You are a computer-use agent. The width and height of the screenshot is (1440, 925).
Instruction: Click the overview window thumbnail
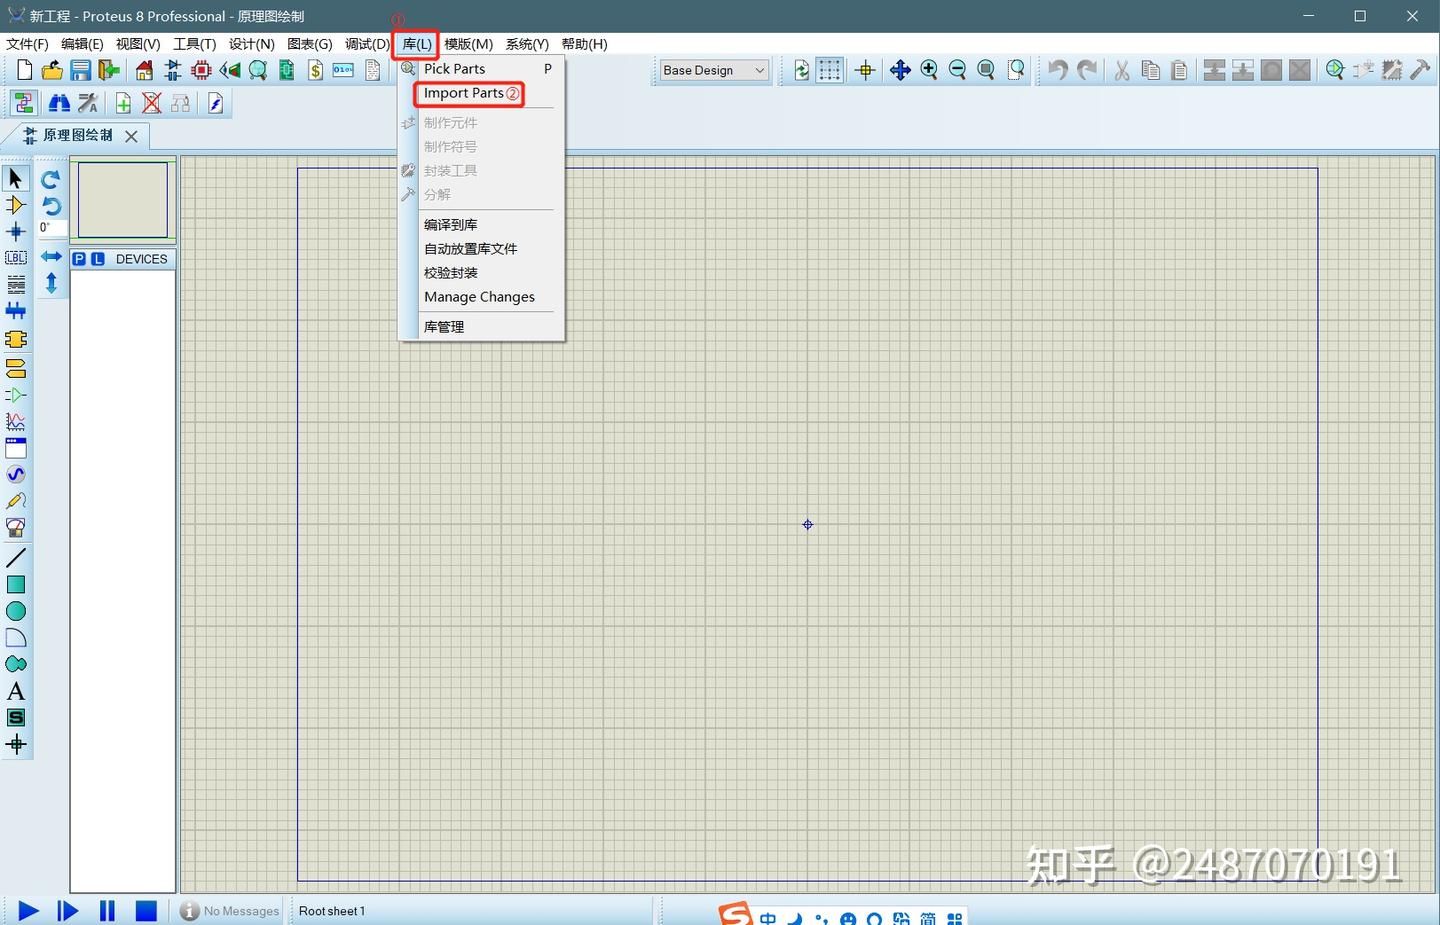pyautogui.click(x=123, y=200)
